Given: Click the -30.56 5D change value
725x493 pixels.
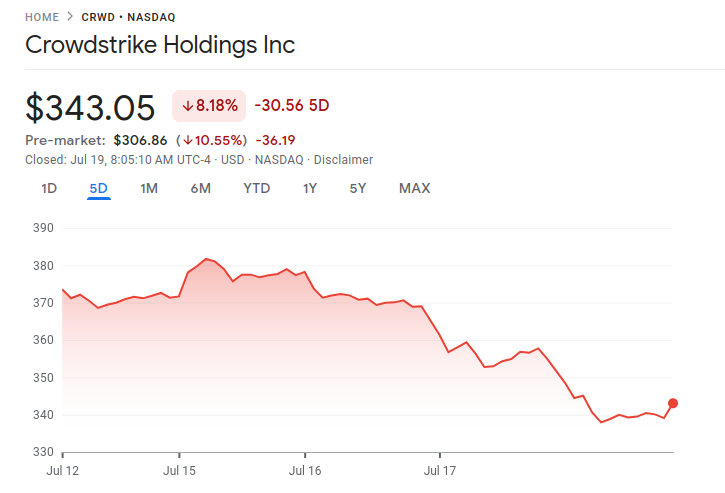Looking at the screenshot, I should pos(292,105).
